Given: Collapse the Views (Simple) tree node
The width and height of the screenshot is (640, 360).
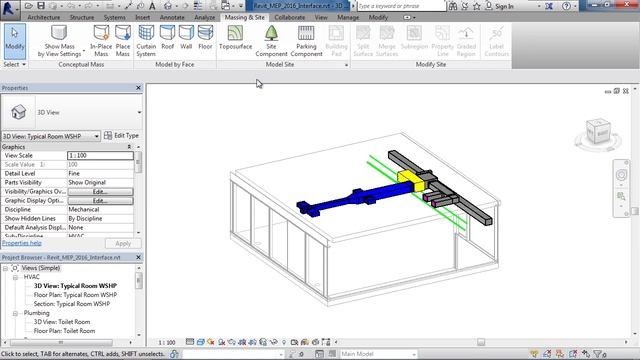Looking at the screenshot, I should tap(5, 268).
